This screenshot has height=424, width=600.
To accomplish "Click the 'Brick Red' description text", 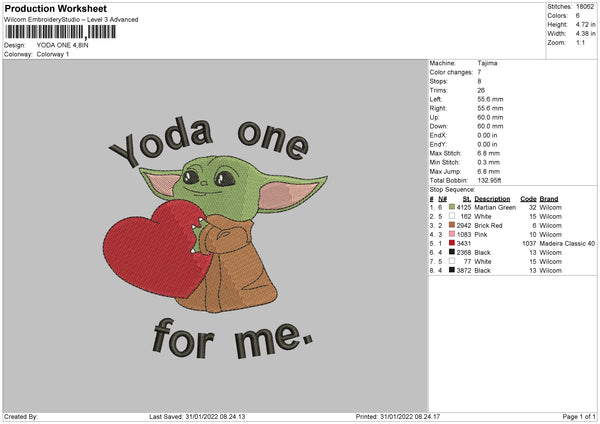I will pyautogui.click(x=488, y=225).
